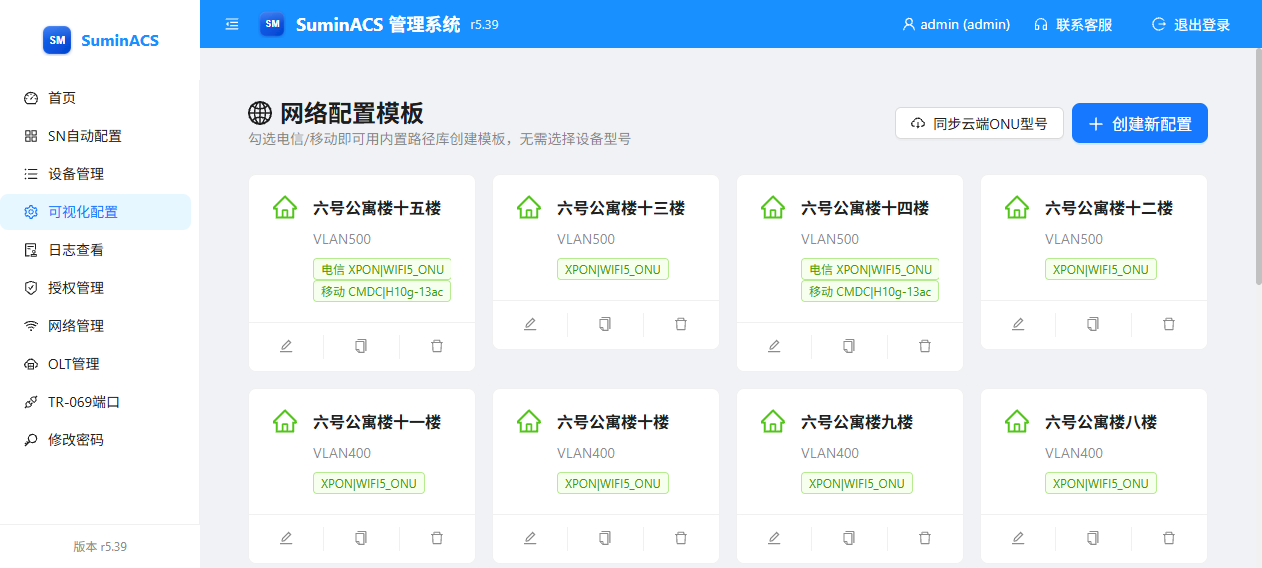Viewport: 1262px width, 568px height.
Task: Click the house icon on 六号公寓楼十二楼 card
Action: tap(1017, 207)
